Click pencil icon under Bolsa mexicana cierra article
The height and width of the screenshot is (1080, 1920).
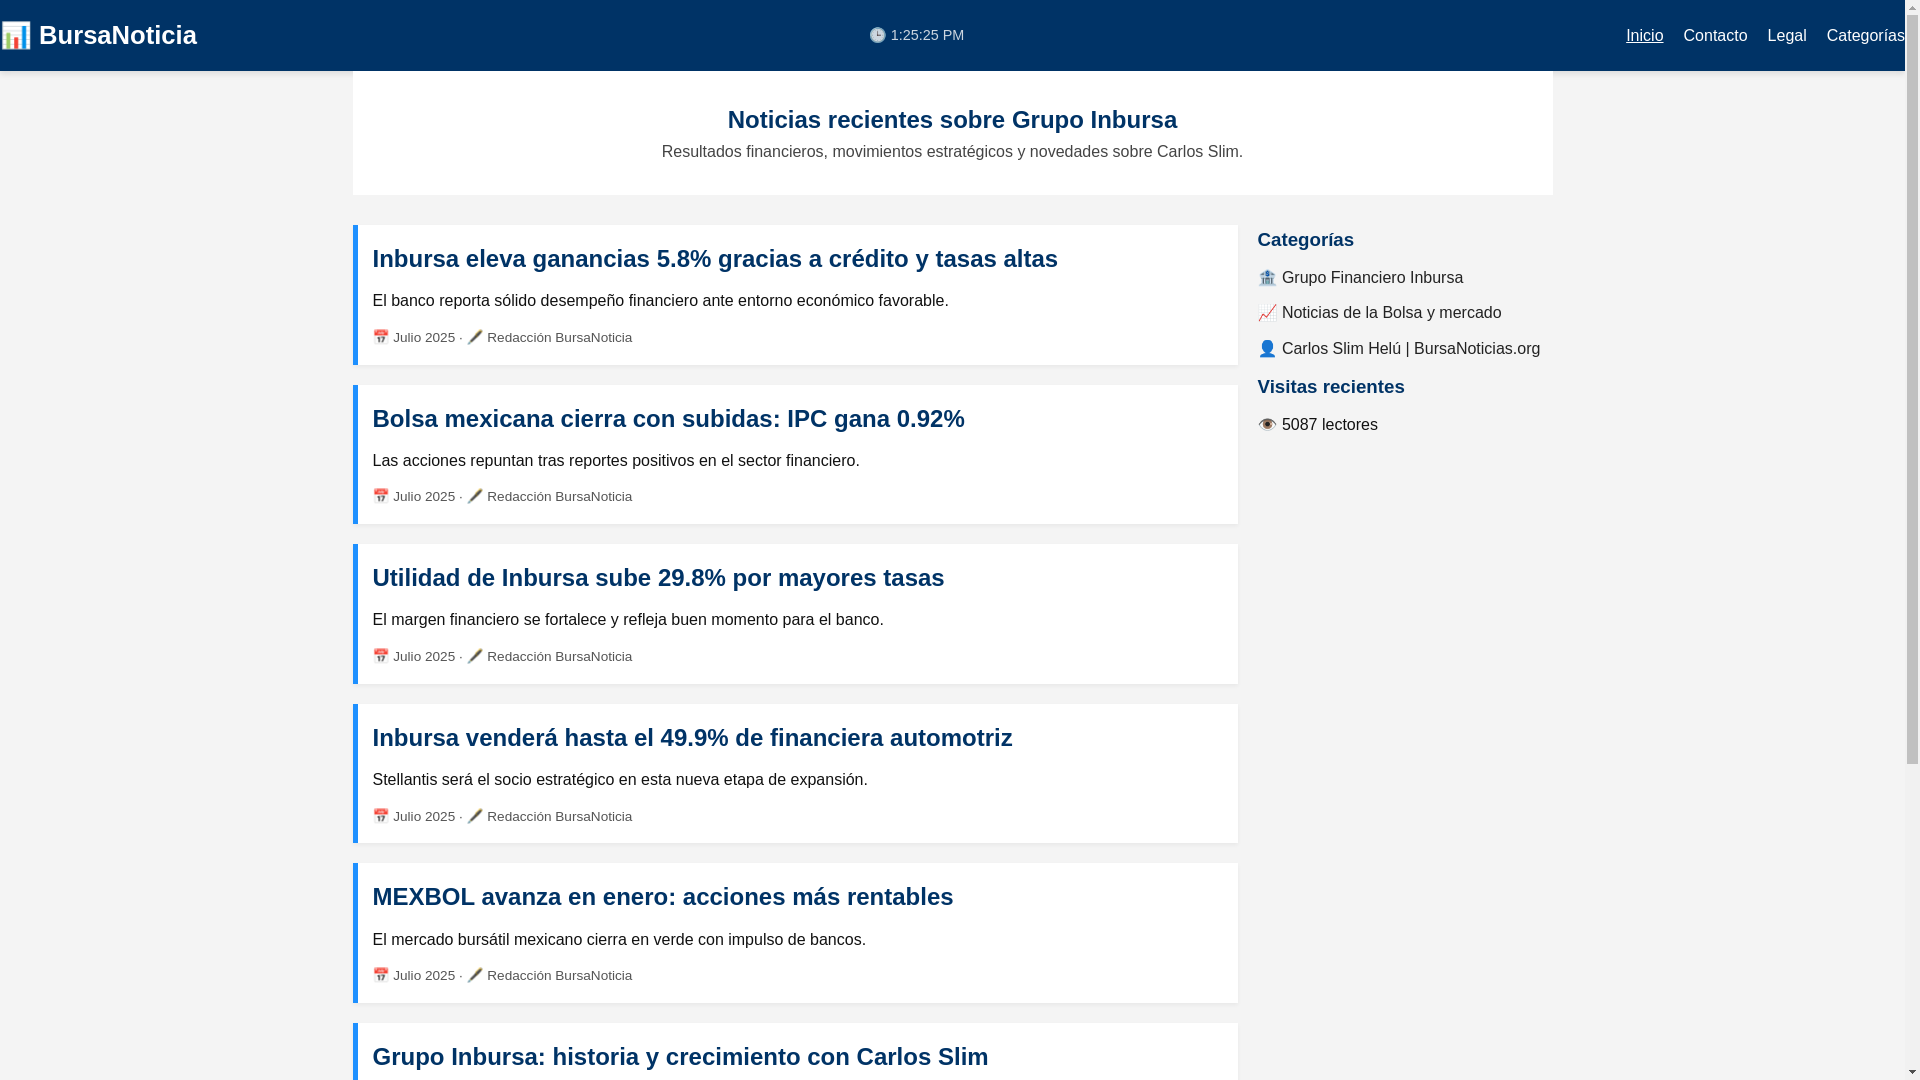[475, 496]
